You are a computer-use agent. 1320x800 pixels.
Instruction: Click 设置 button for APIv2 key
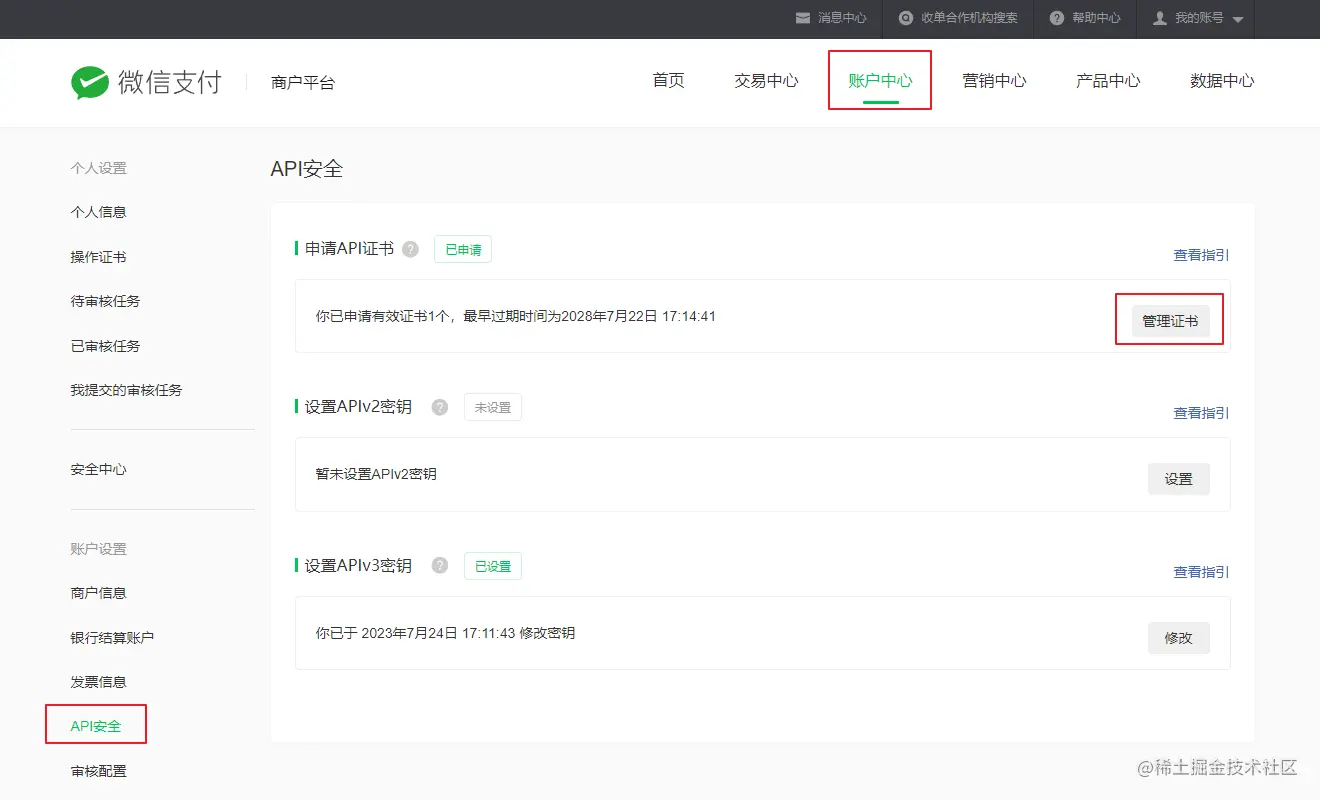[x=1179, y=479]
